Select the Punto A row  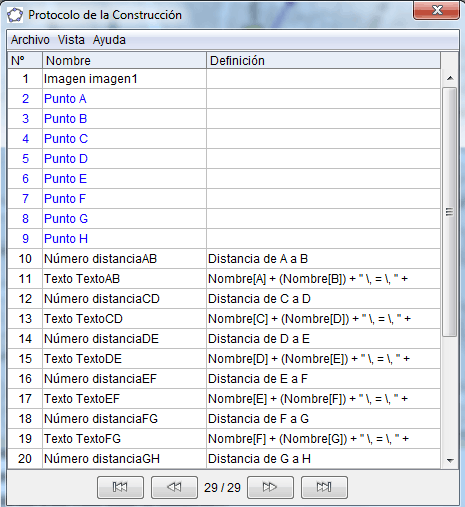[224, 99]
